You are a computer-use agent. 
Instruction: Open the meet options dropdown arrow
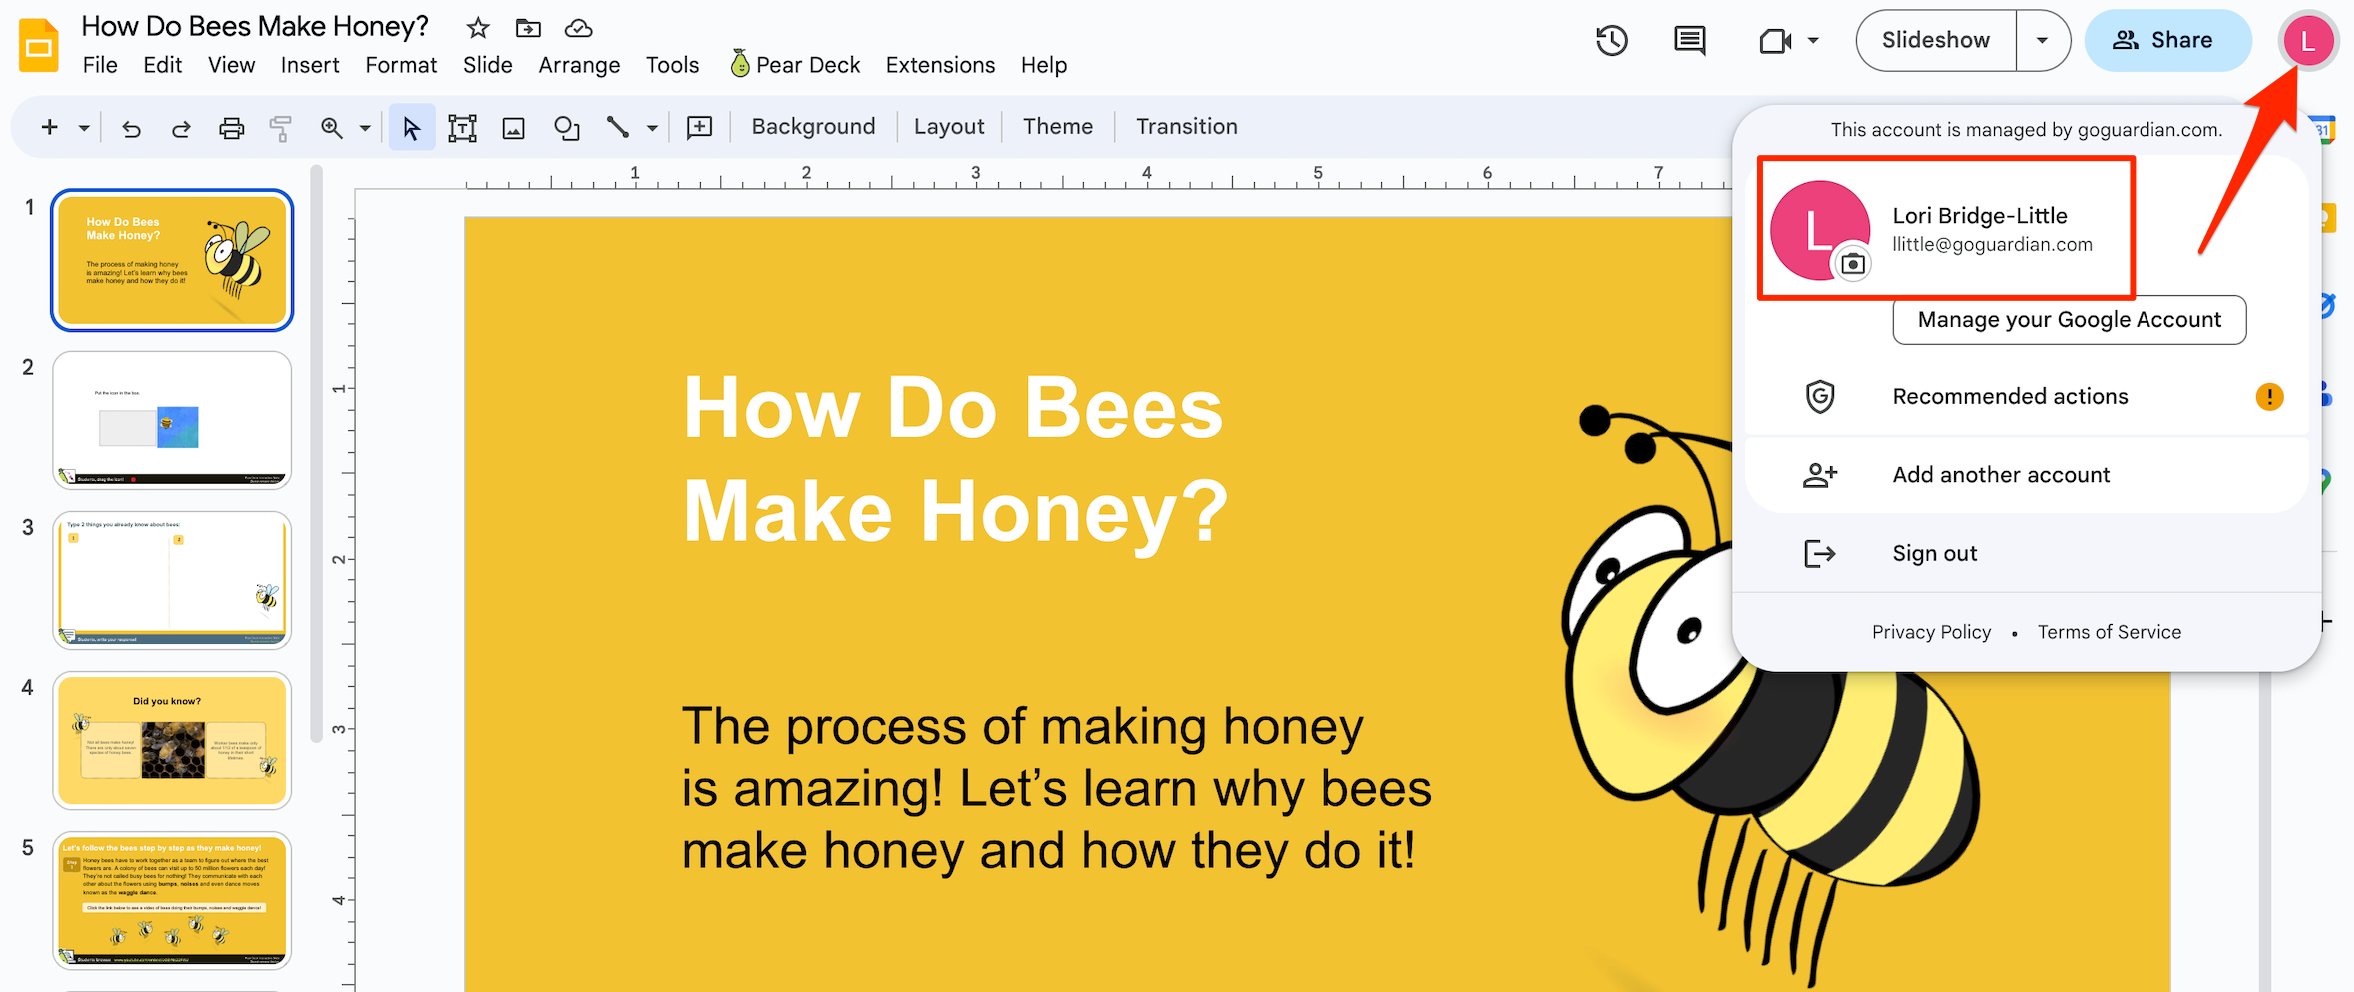point(1813,41)
